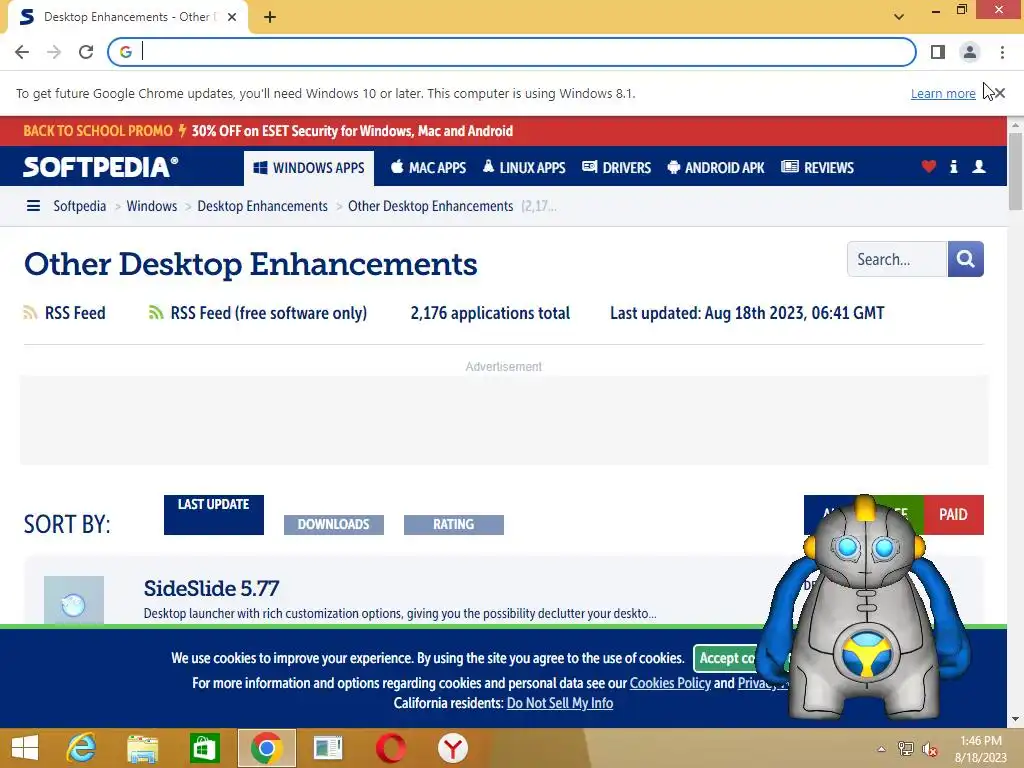Click the address bar field
This screenshot has width=1024, height=768.
pyautogui.click(x=511, y=52)
